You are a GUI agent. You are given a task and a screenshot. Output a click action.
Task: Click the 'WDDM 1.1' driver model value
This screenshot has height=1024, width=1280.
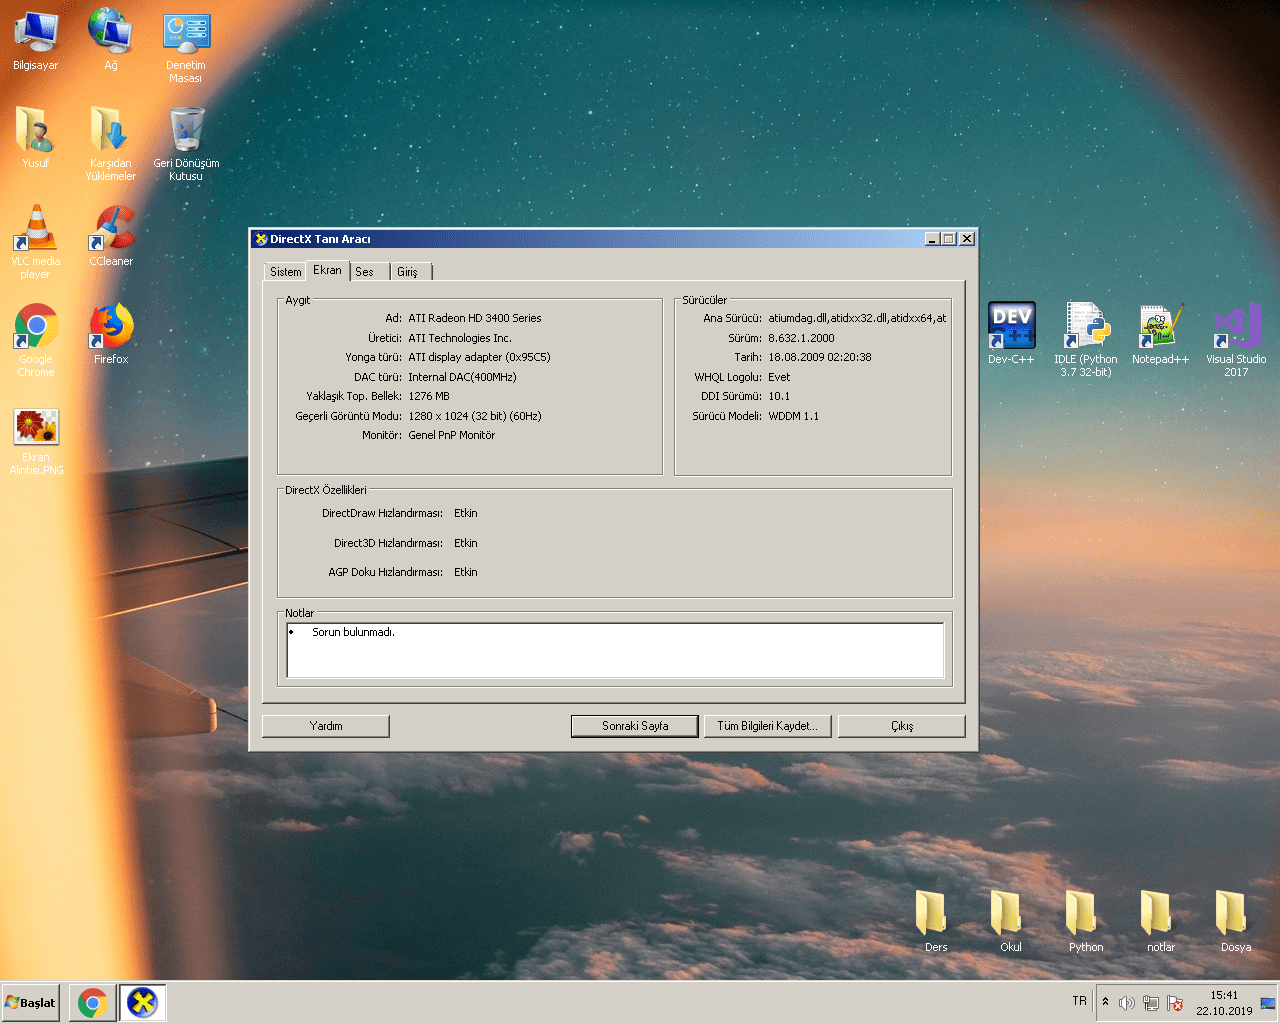pyautogui.click(x=793, y=416)
